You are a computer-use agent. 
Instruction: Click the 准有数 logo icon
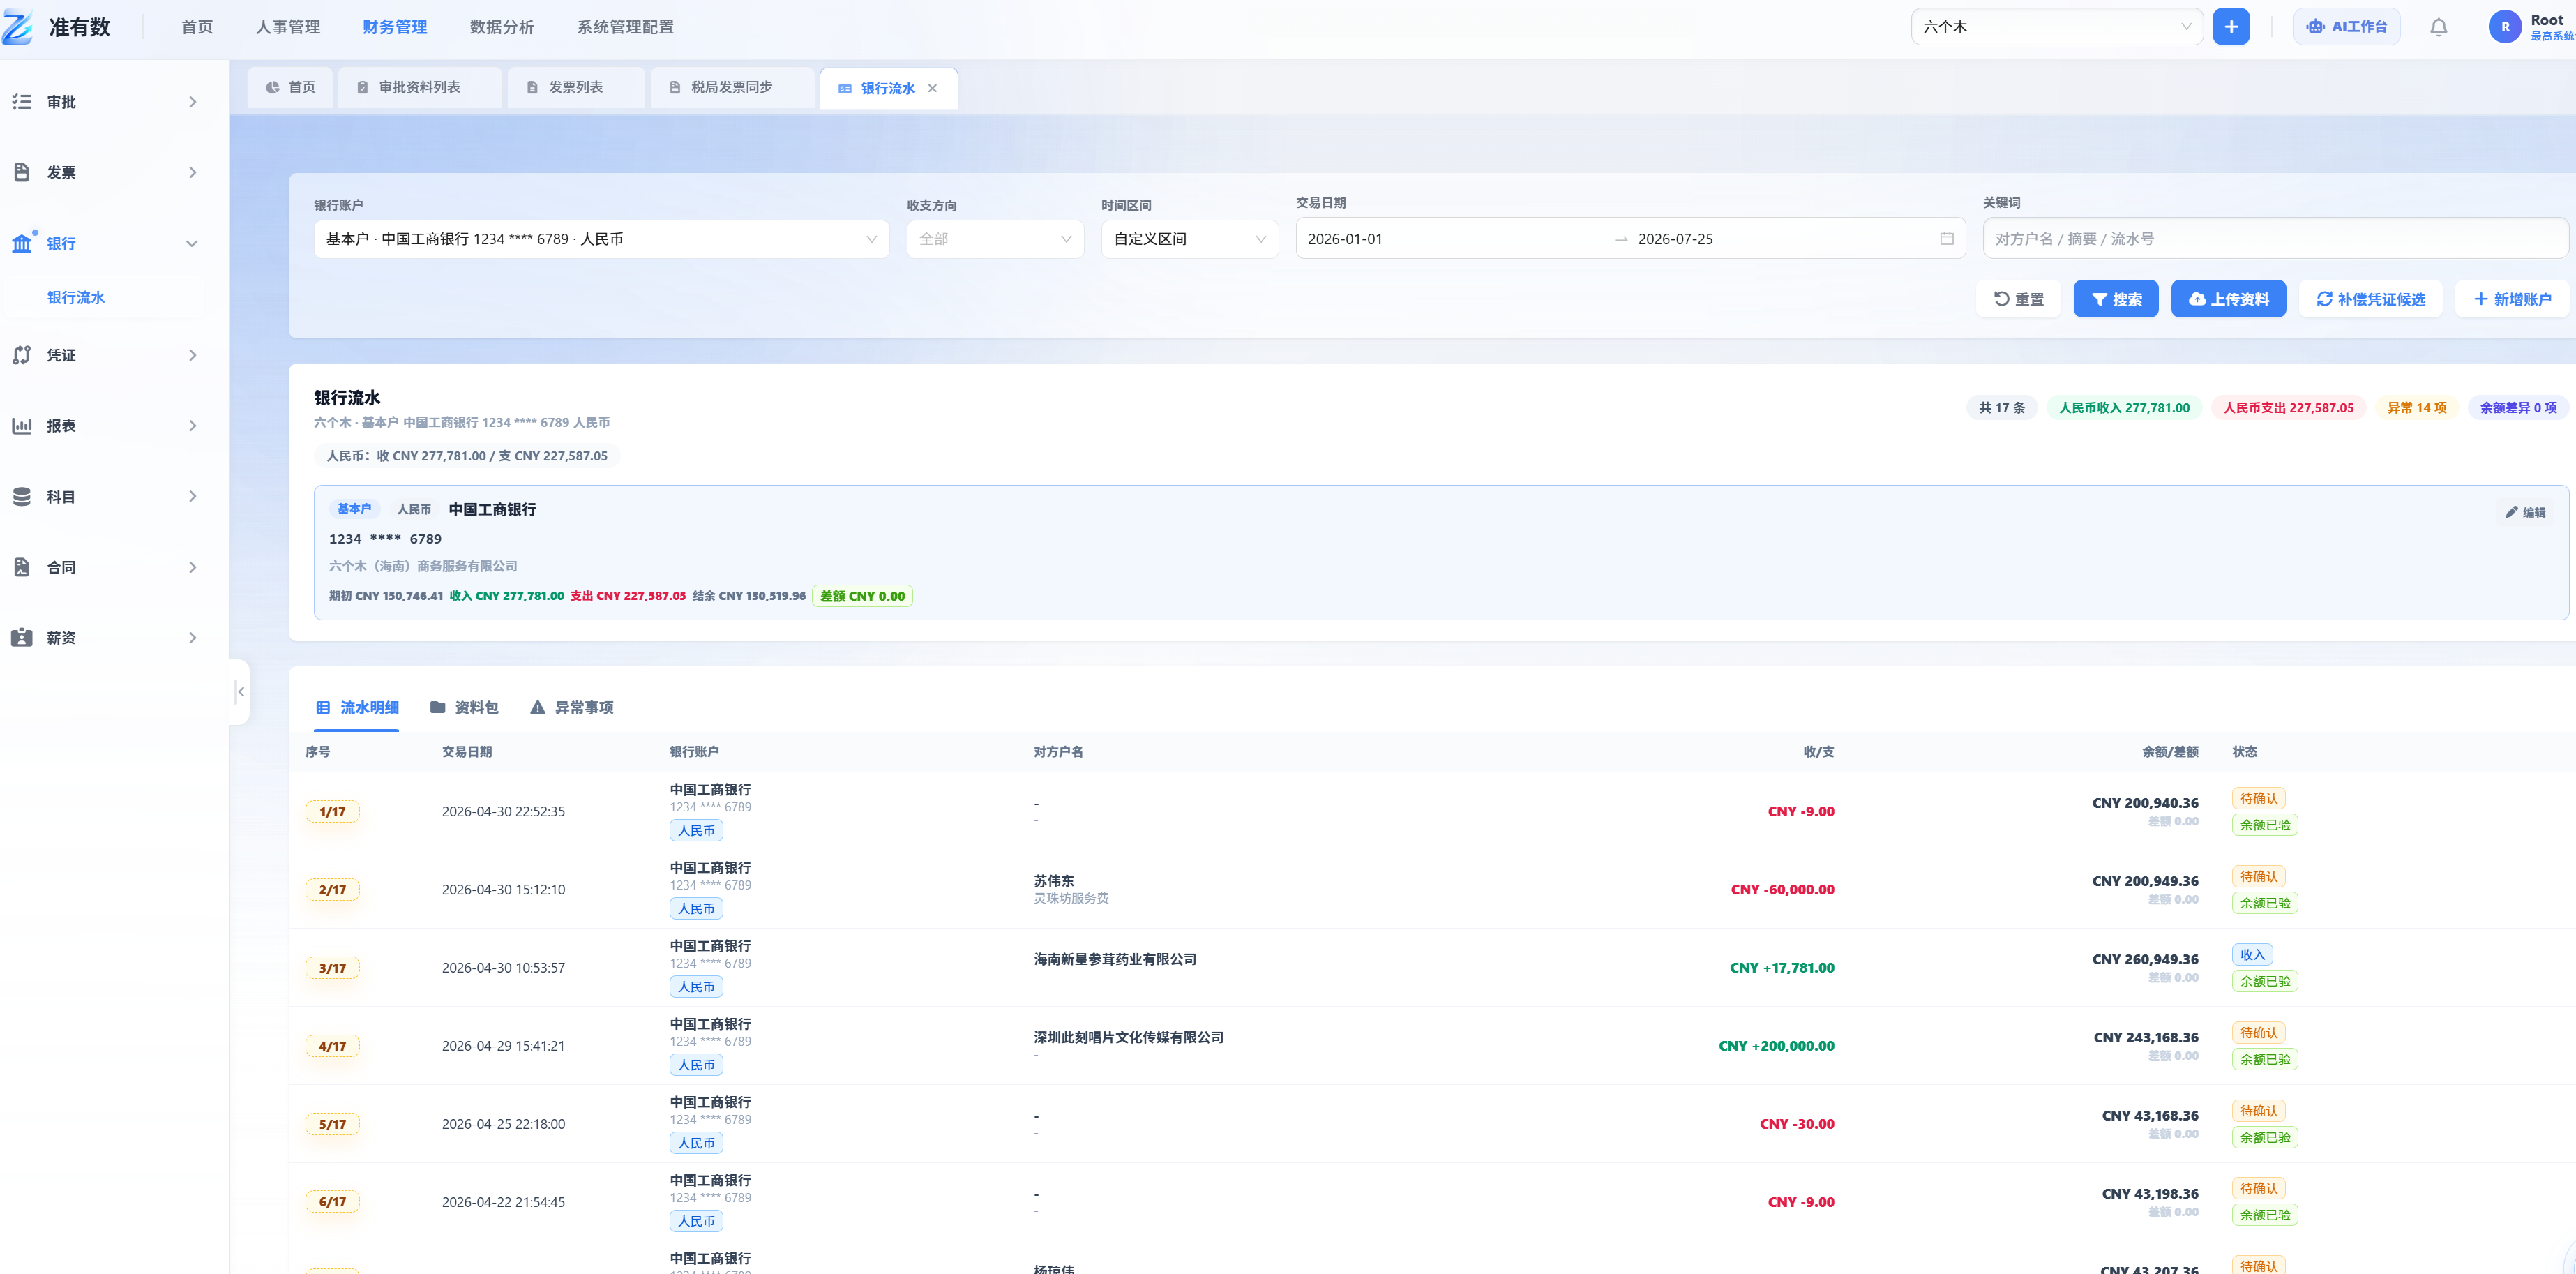(x=18, y=27)
